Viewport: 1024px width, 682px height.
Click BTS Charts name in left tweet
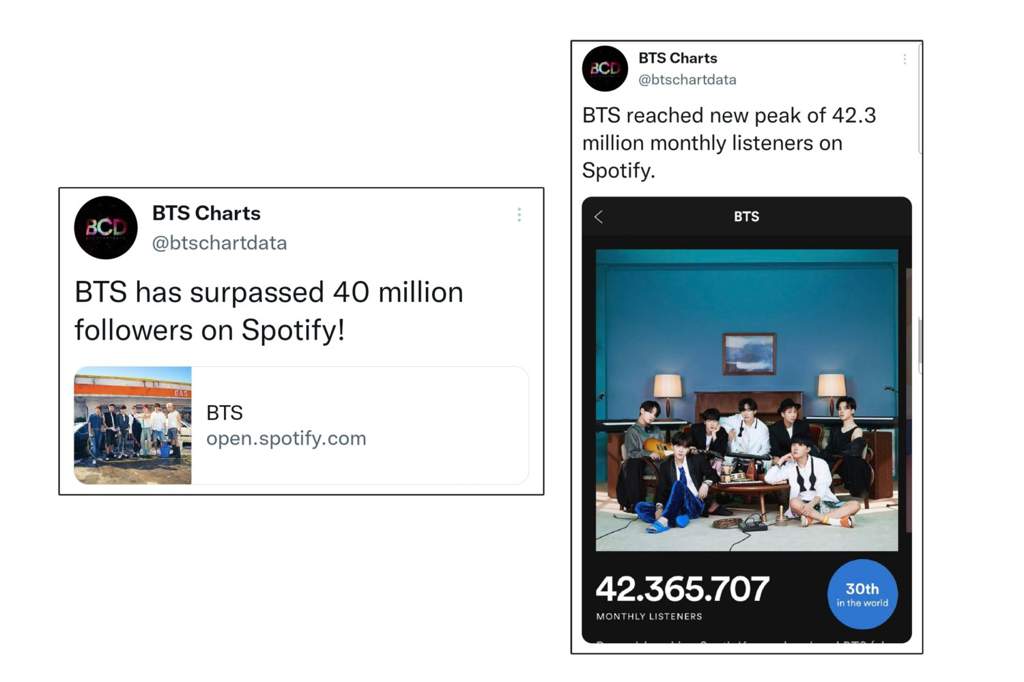tap(206, 213)
